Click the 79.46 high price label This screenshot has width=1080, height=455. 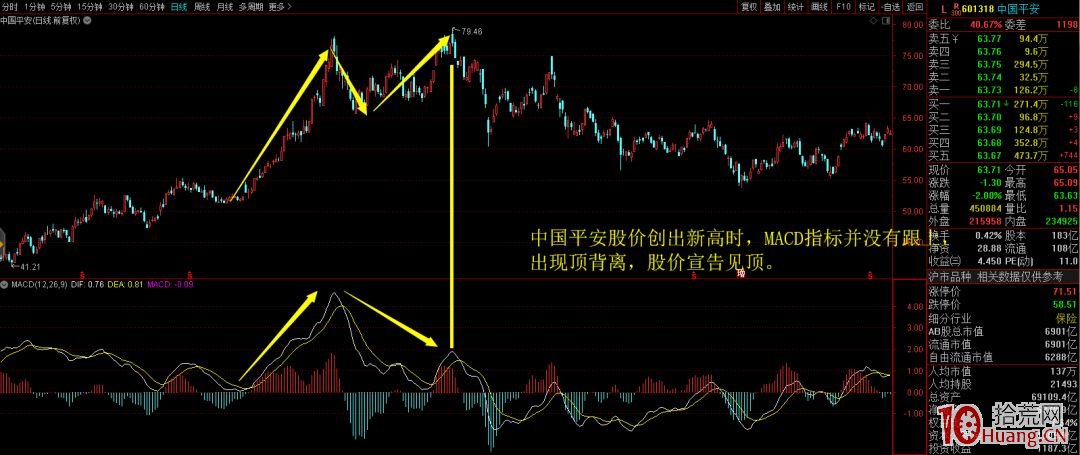coord(472,31)
